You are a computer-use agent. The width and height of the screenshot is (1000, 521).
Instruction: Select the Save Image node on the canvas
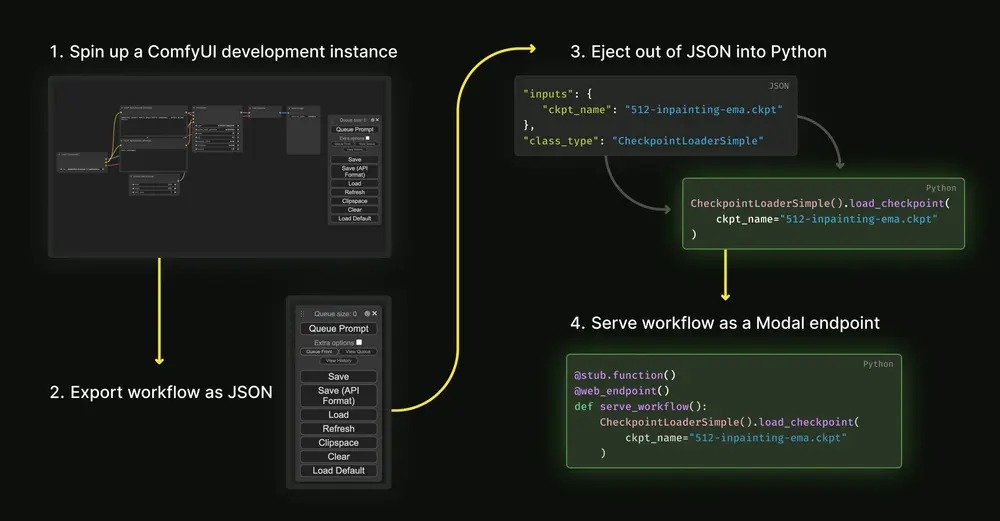[x=302, y=130]
